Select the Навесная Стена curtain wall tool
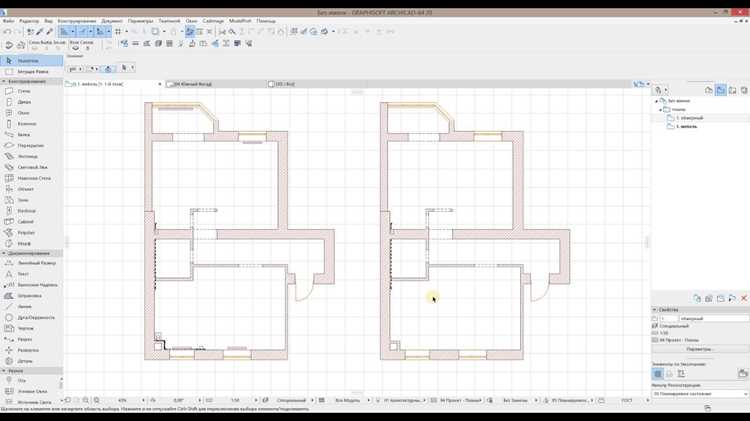 tap(31, 178)
